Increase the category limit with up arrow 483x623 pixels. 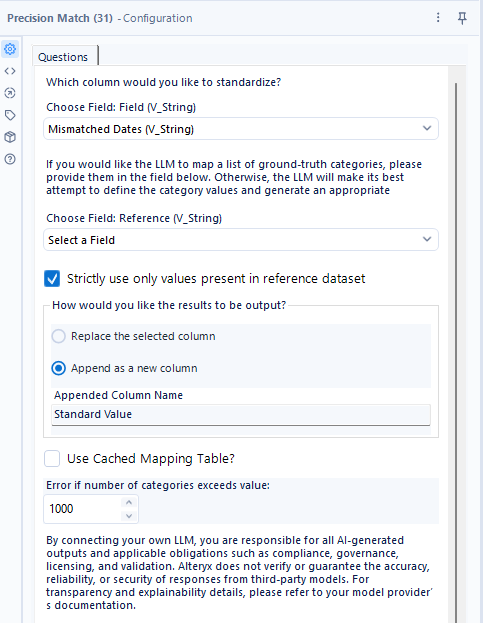click(x=129, y=502)
